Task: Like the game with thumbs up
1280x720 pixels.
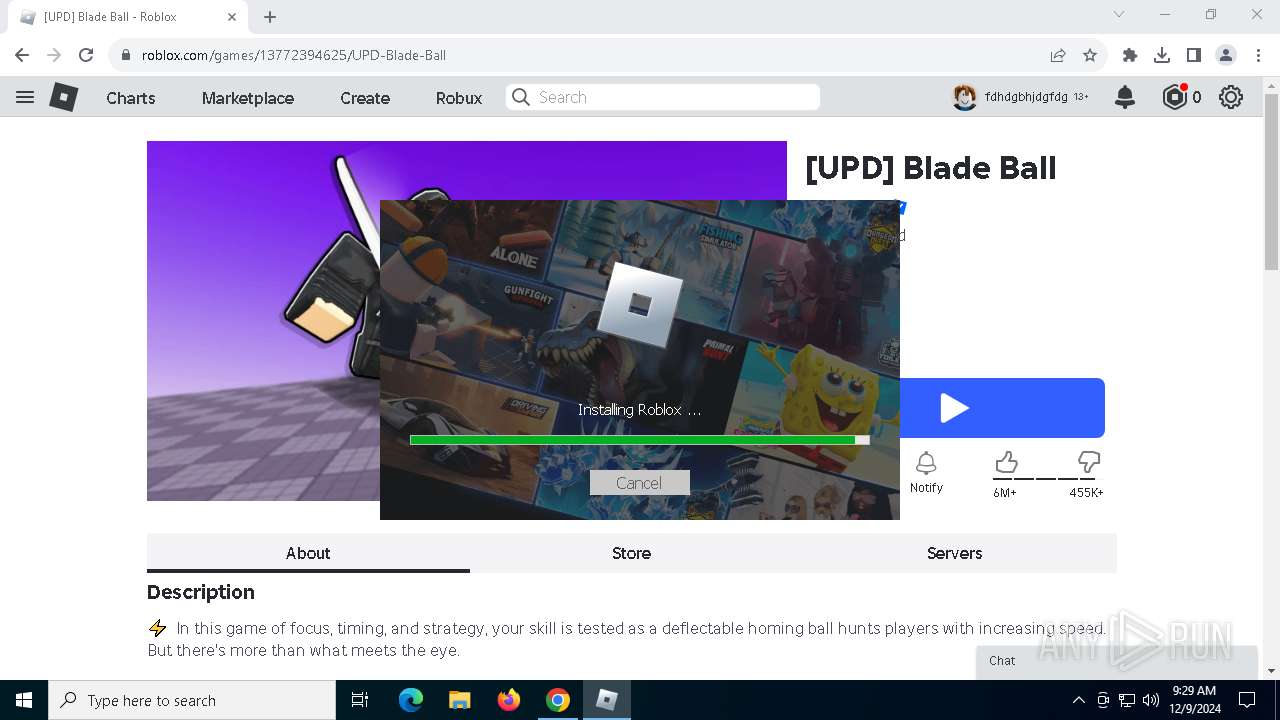Action: tap(1006, 462)
